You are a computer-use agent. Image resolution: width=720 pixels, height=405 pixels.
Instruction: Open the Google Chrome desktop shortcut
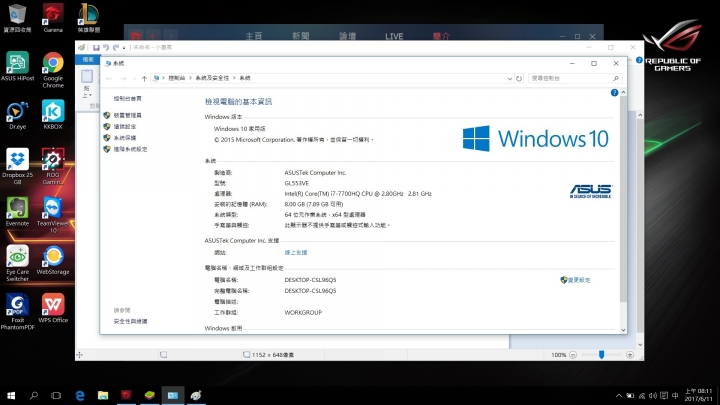pyautogui.click(x=53, y=70)
